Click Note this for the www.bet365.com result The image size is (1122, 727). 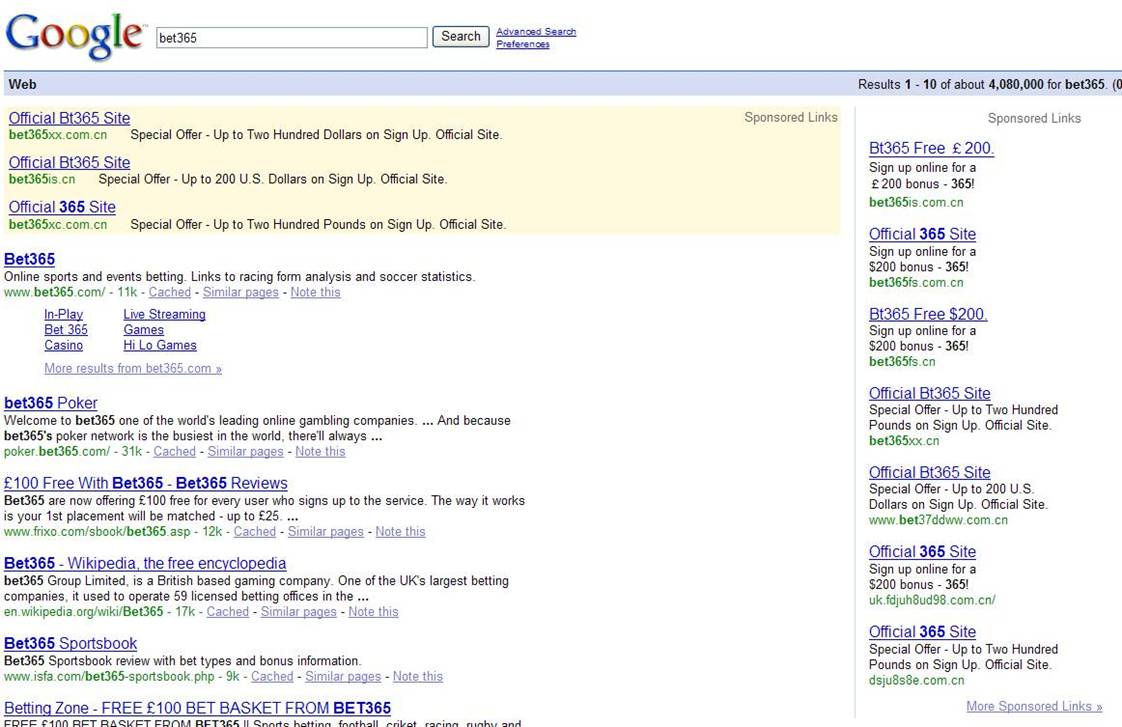pos(316,292)
